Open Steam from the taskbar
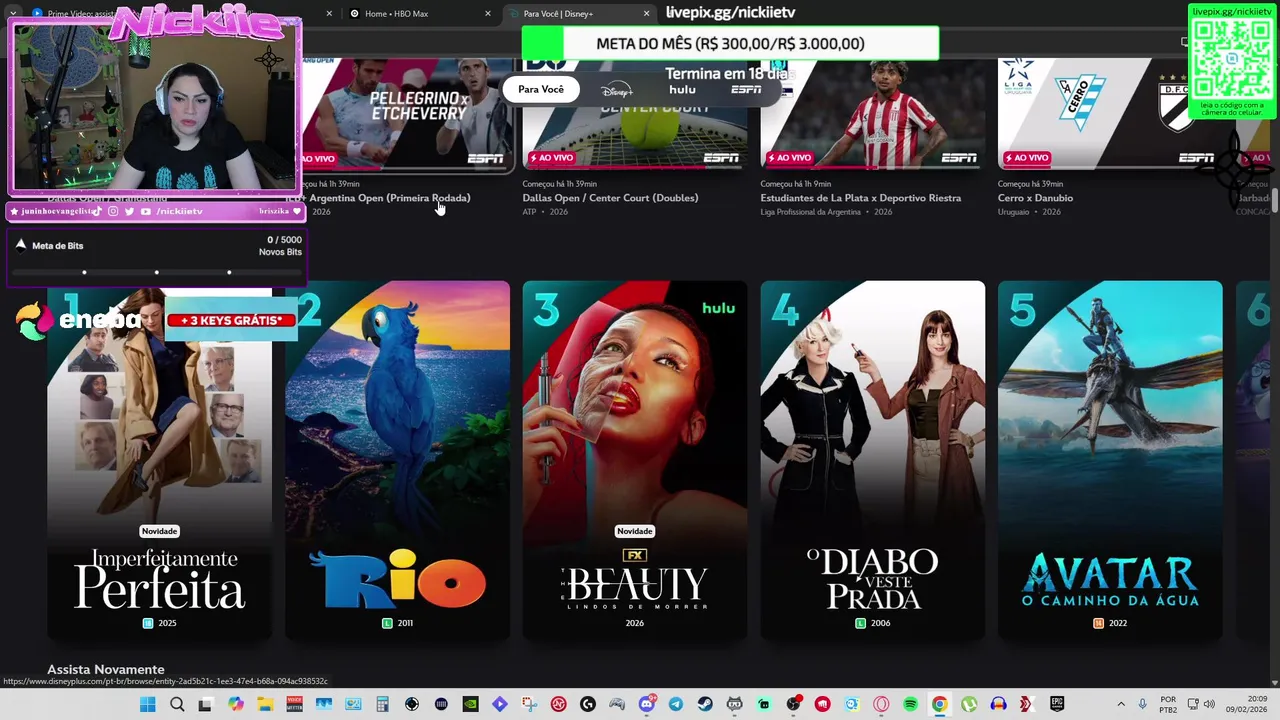Image resolution: width=1280 pixels, height=720 pixels. coord(705,704)
